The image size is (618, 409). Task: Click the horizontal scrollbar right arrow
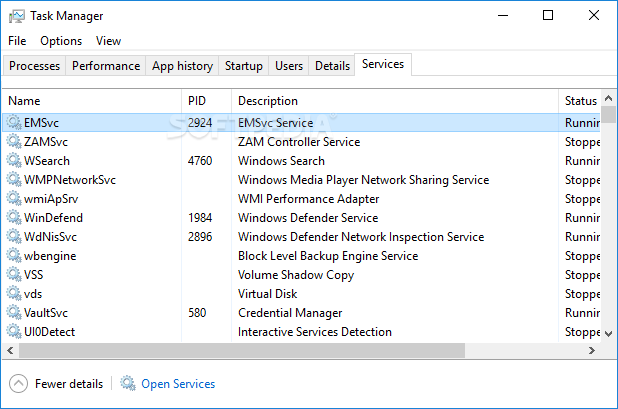(x=592, y=350)
